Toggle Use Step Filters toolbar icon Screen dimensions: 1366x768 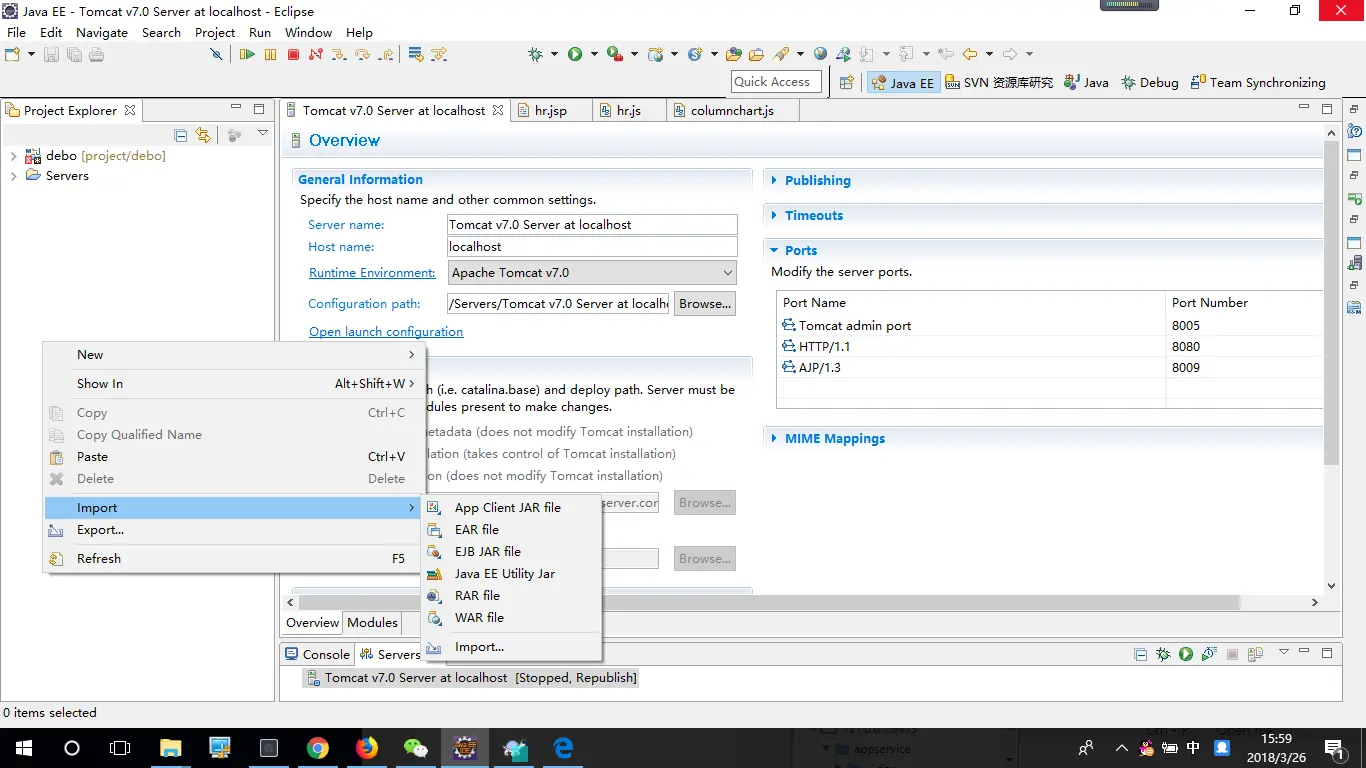pos(439,55)
